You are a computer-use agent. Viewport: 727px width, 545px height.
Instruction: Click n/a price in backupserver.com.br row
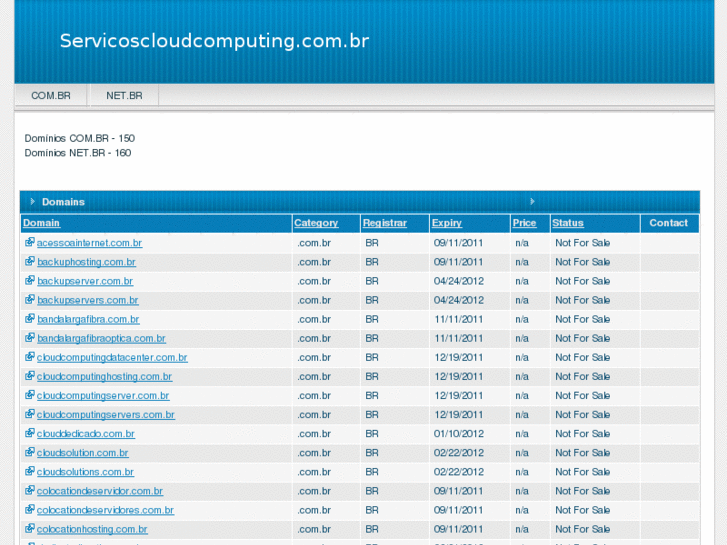(522, 281)
